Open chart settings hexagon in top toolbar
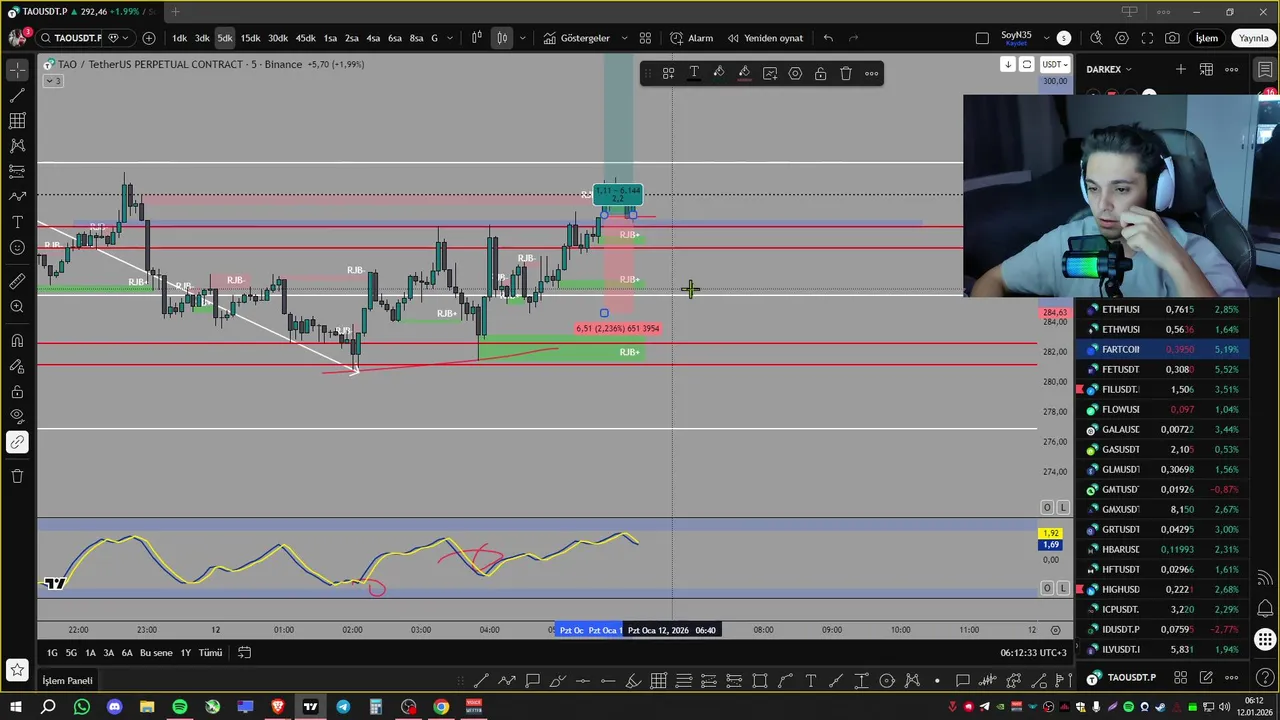The image size is (1280, 720). [1122, 38]
